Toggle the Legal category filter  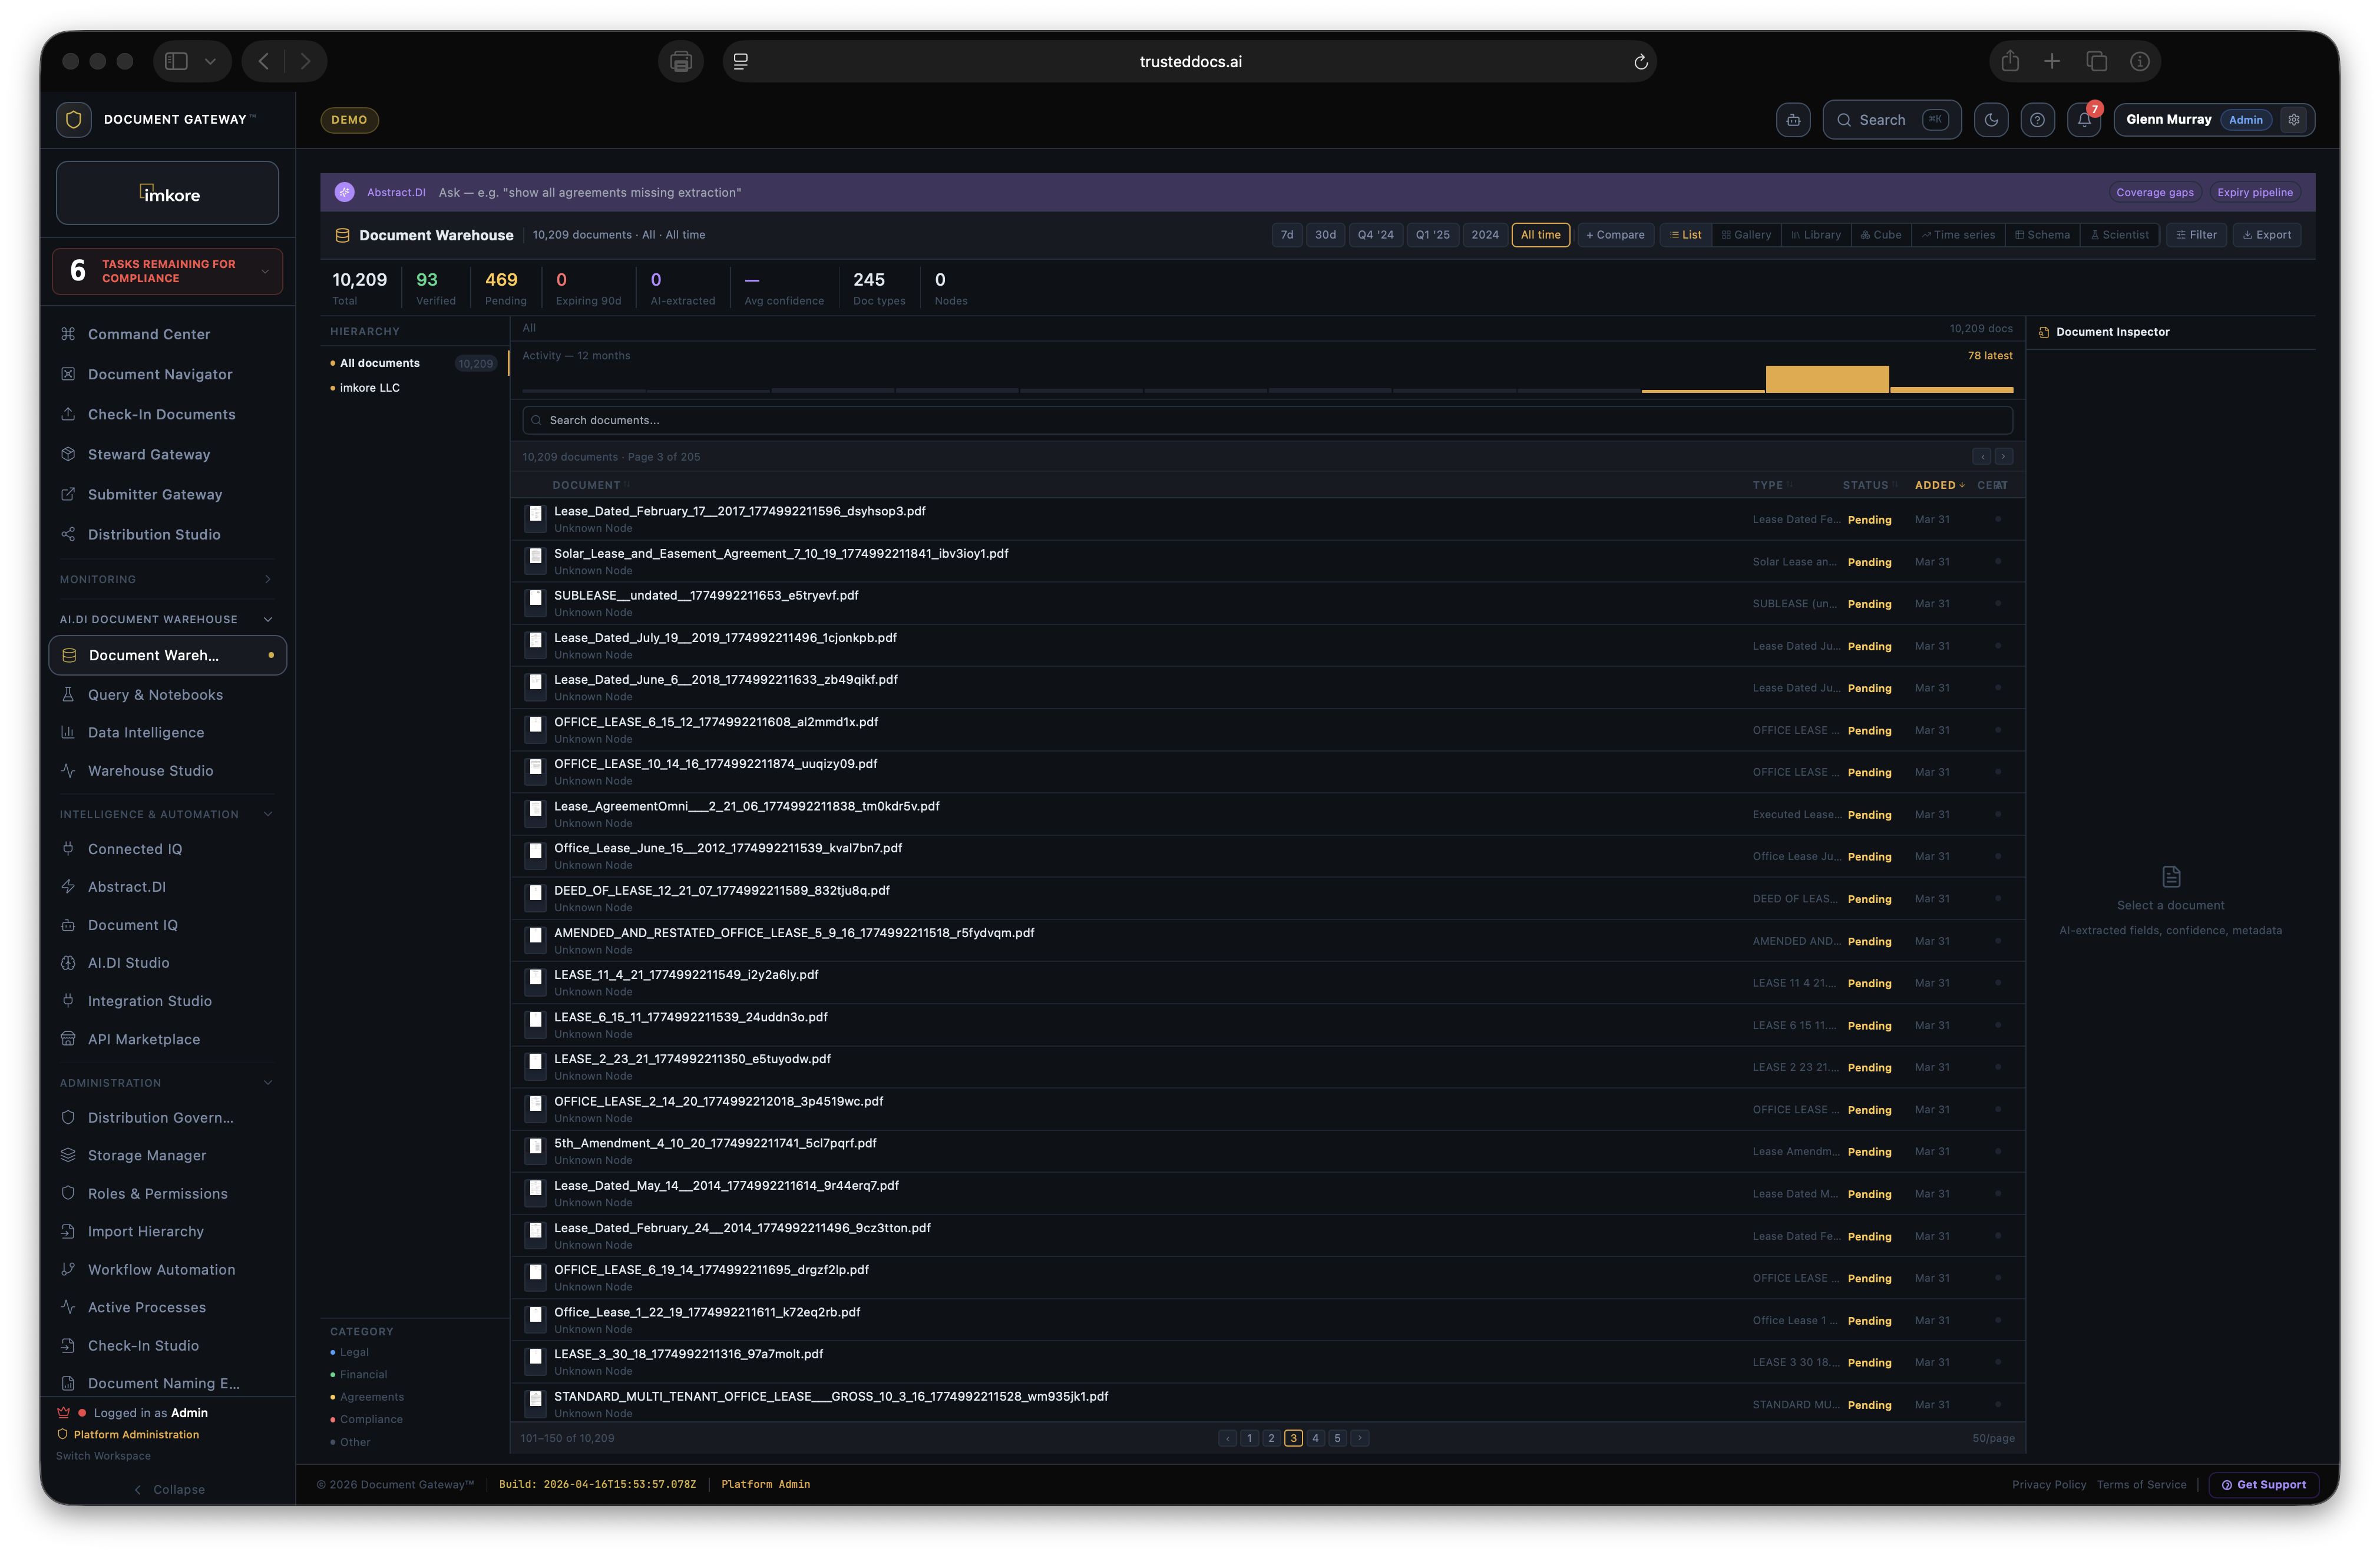click(354, 1352)
